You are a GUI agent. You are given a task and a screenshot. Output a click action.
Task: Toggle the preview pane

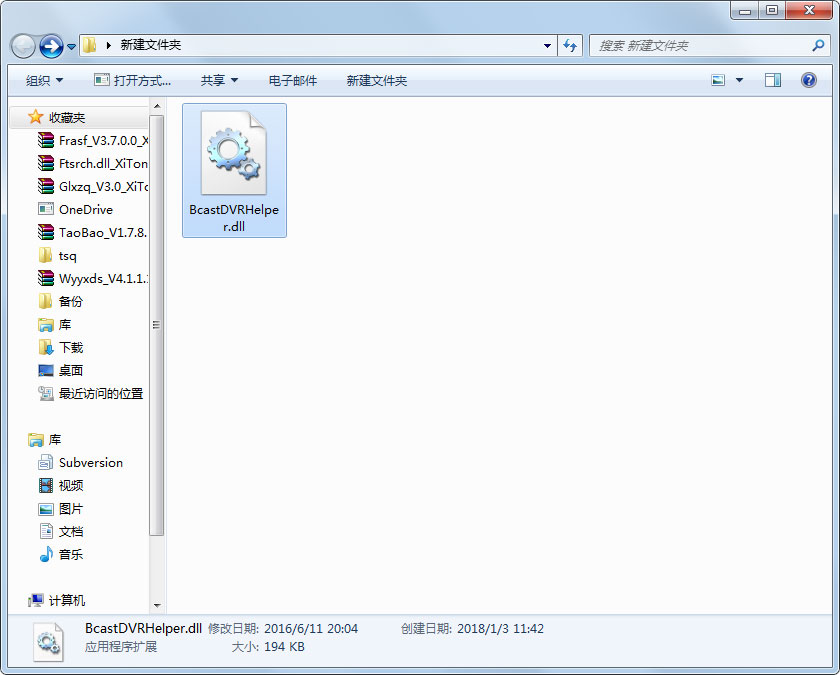[x=773, y=78]
